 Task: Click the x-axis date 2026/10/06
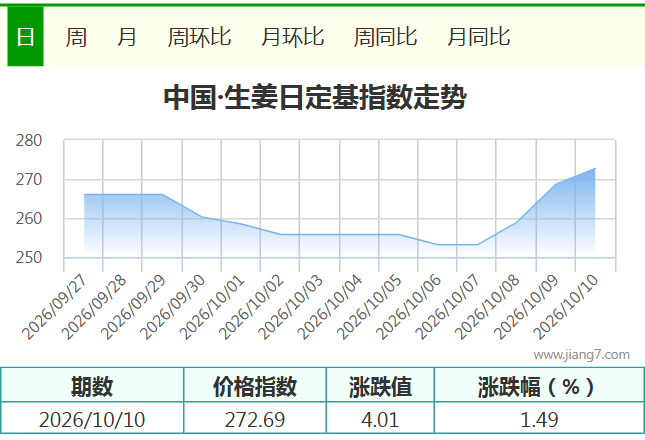coord(408,307)
